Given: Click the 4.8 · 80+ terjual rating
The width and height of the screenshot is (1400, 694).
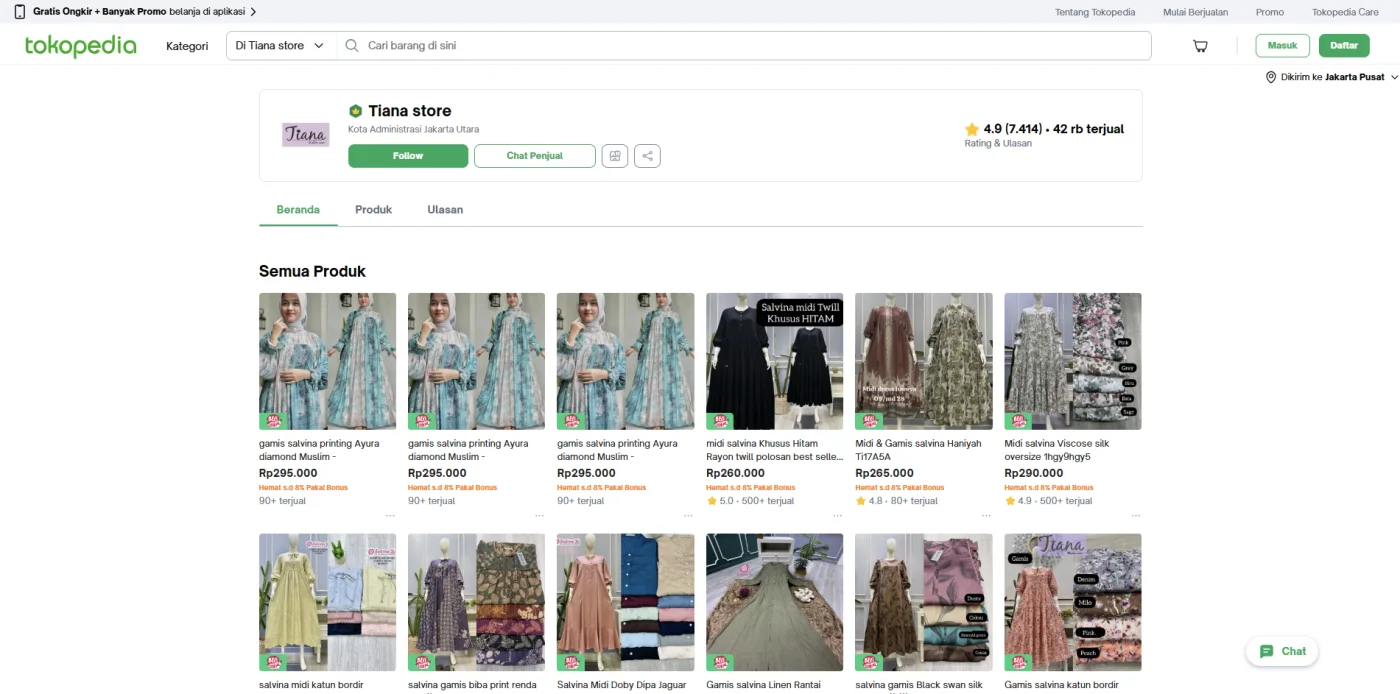Looking at the screenshot, I should 897,501.
